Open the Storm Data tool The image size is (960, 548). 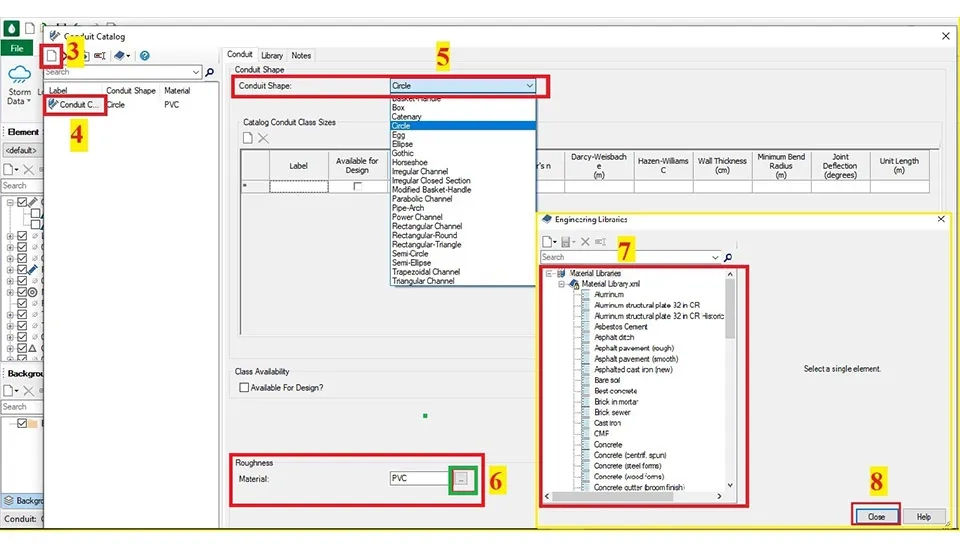[19, 85]
